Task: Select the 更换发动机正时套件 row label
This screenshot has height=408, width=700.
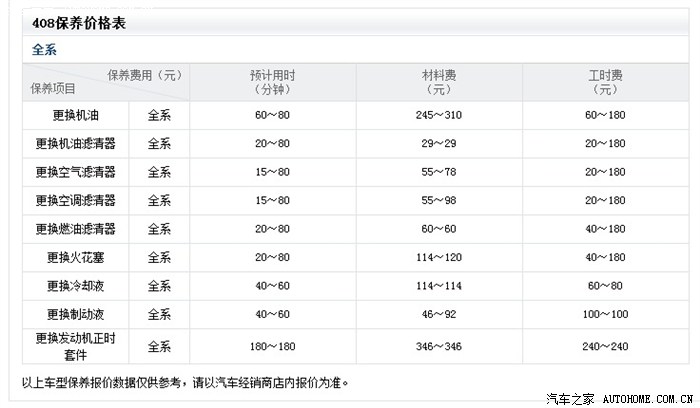Action: pyautogui.click(x=75, y=346)
